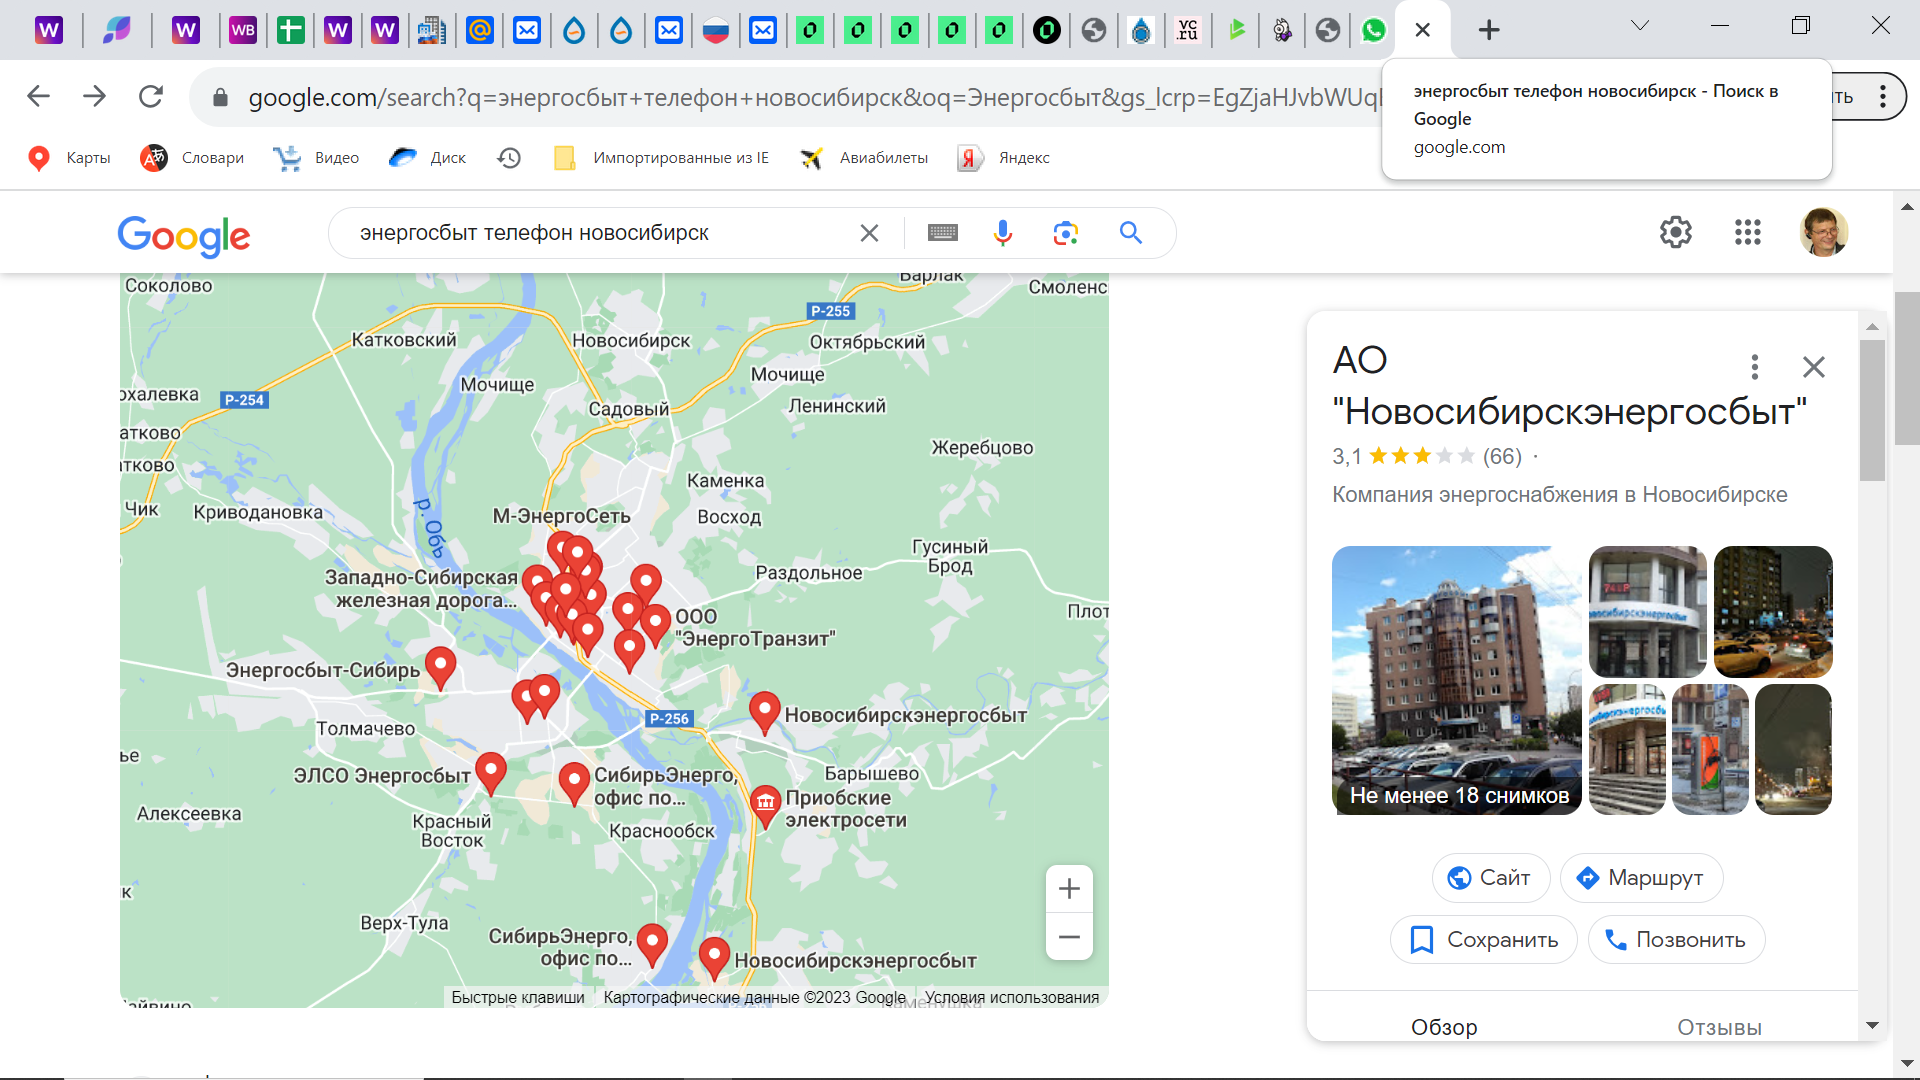The image size is (1920, 1080).
Task: Zoom in on the map
Action: [x=1069, y=888]
